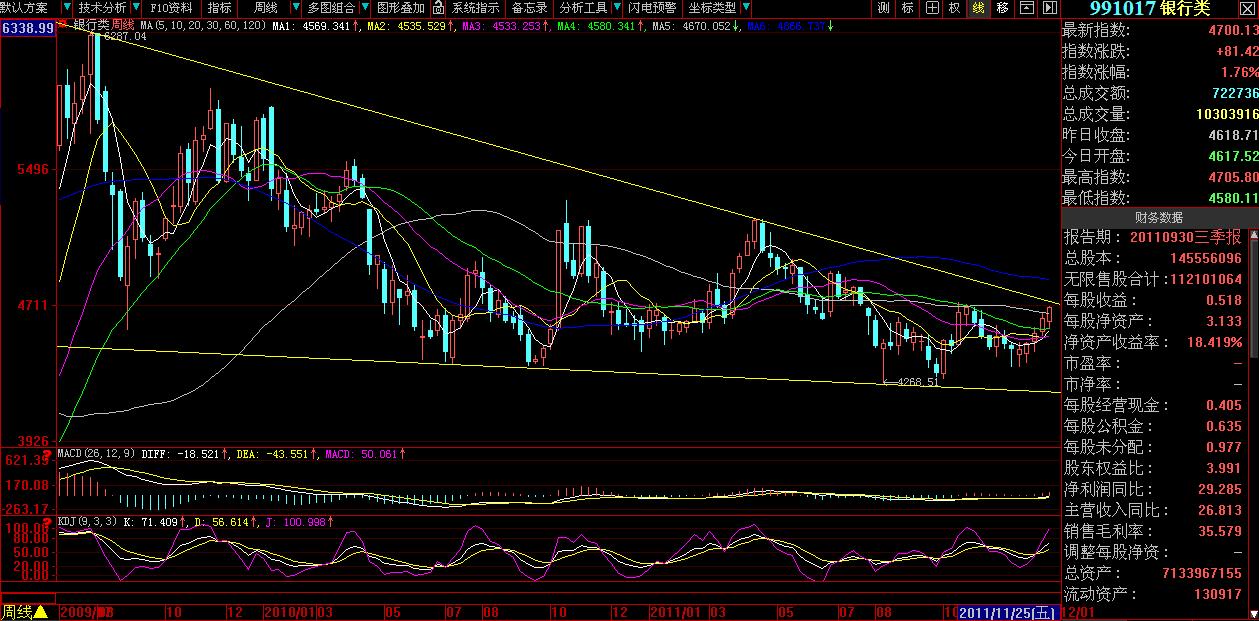Open the 默认方案 dropdown arrow
The height and width of the screenshot is (621, 1259).
66,8
